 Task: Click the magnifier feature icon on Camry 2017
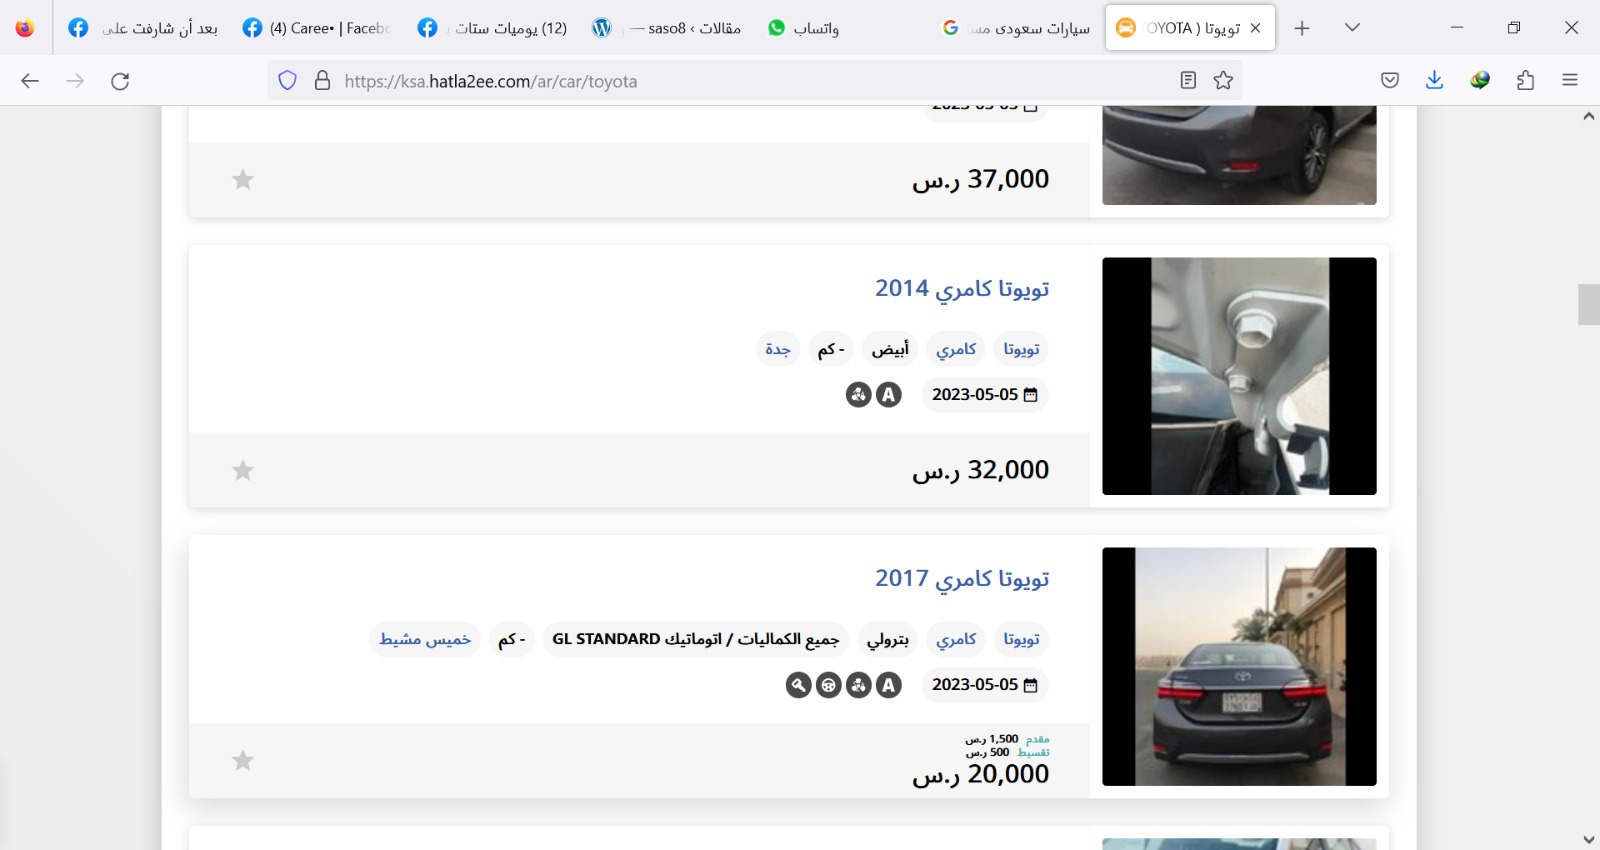coord(798,685)
